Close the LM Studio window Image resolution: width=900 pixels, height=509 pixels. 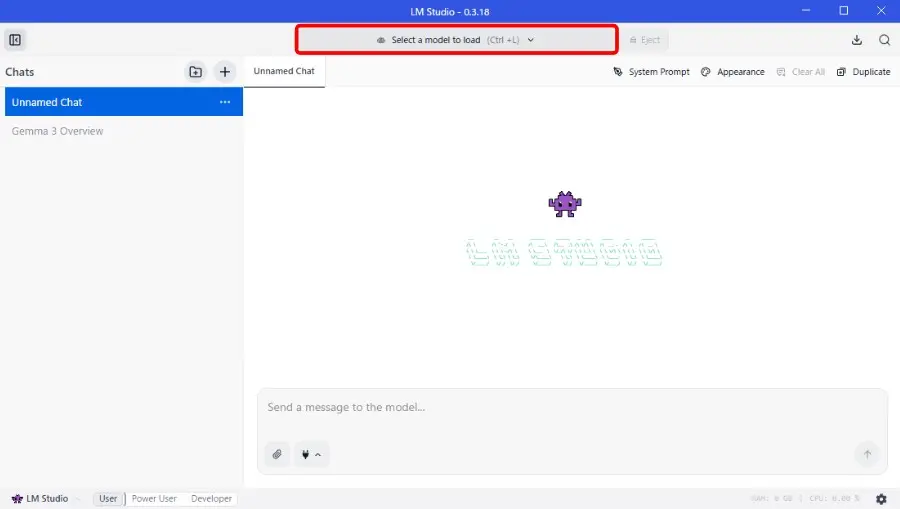click(x=881, y=11)
